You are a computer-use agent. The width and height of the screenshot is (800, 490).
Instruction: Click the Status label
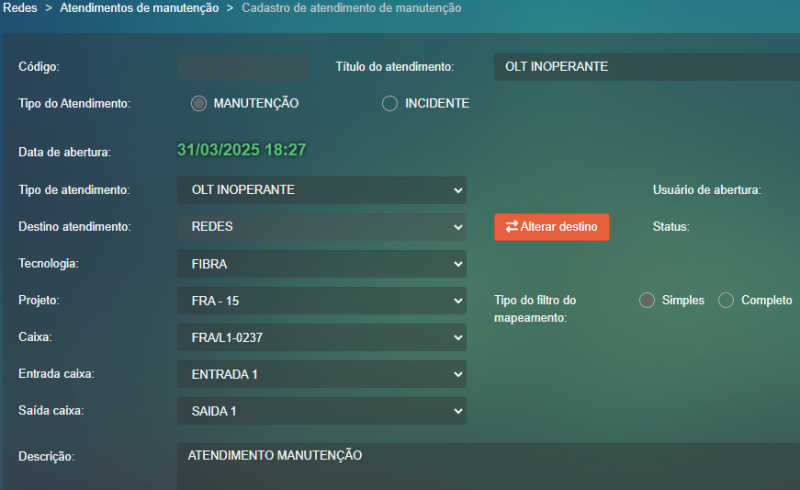671,227
